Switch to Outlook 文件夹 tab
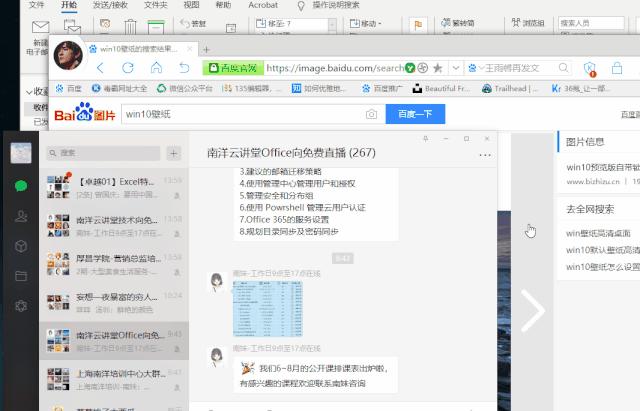 156,5
